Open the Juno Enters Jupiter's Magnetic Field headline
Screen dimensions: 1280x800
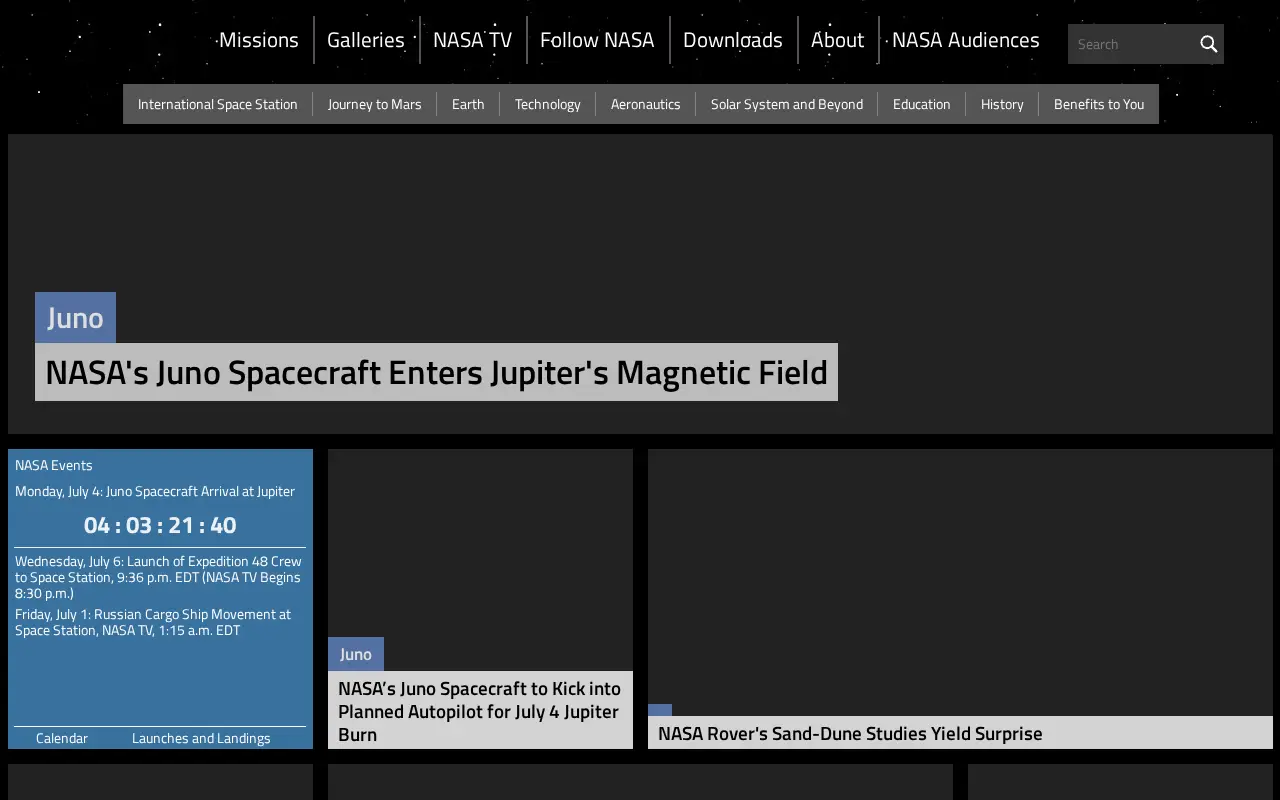point(436,372)
